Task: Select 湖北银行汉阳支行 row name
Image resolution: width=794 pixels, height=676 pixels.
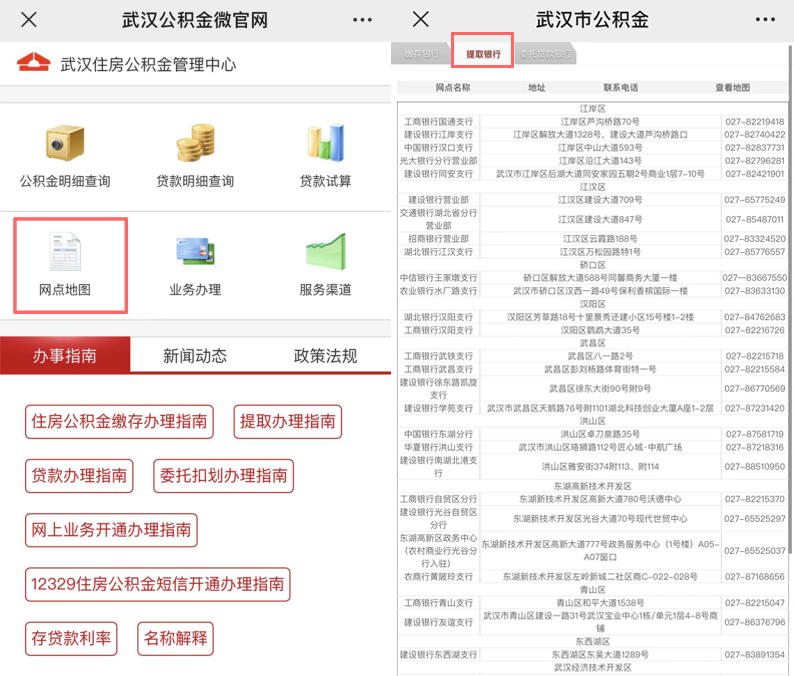Action: [x=439, y=317]
